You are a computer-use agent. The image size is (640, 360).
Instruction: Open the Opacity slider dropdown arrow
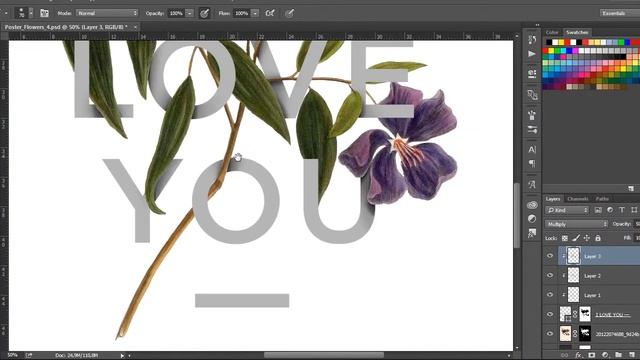pyautogui.click(x=189, y=13)
